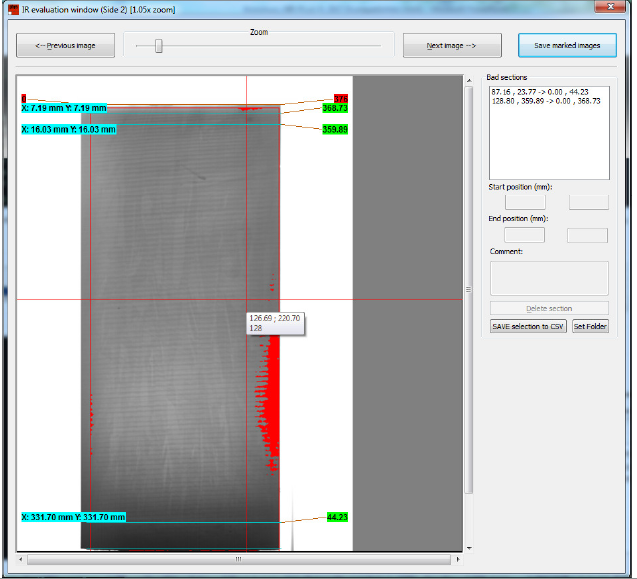Click inside the Comment text box

click(548, 277)
